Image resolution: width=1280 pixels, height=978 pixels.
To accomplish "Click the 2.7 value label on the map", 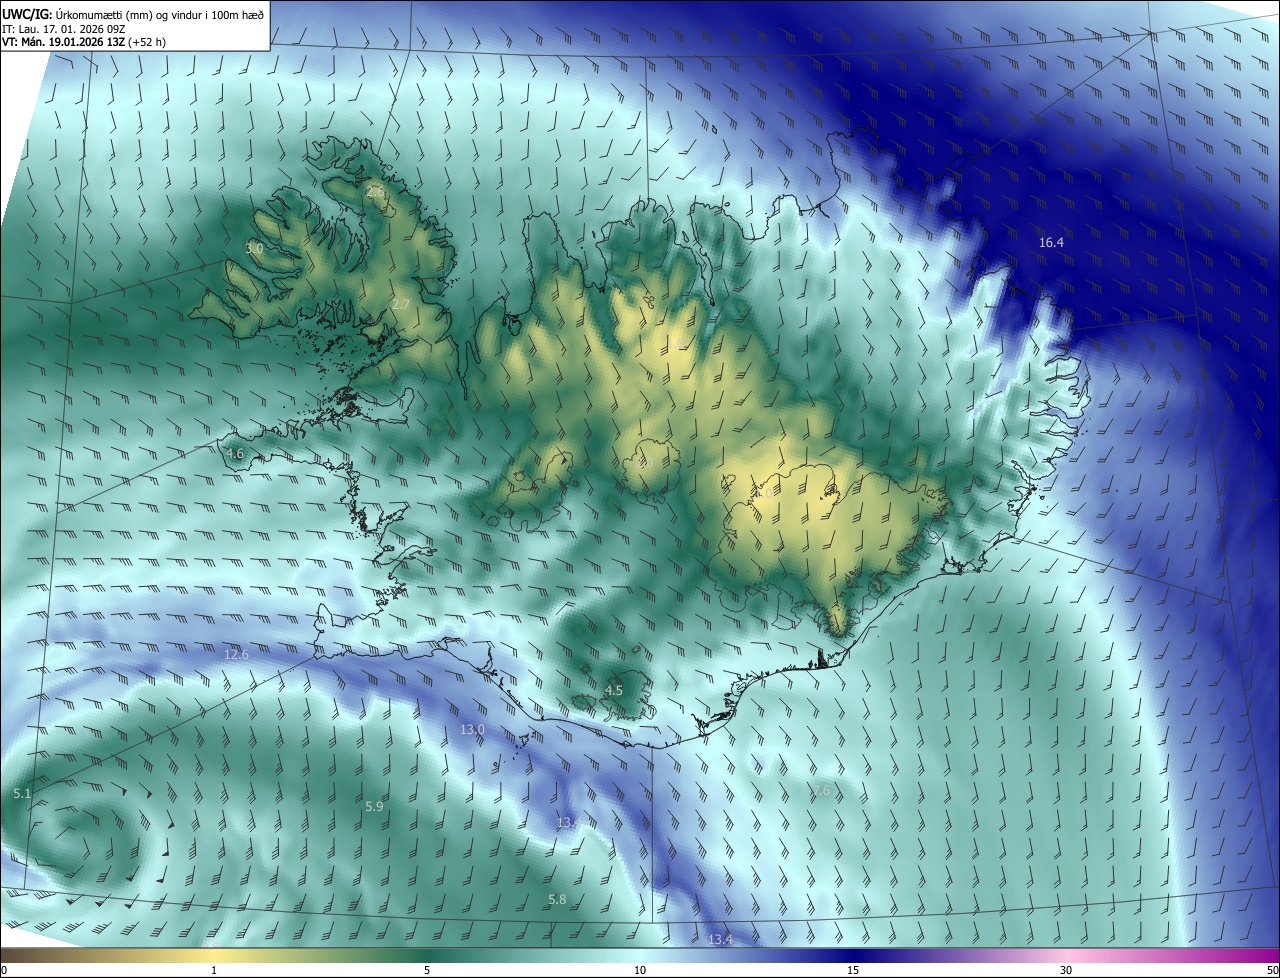I will tap(400, 304).
